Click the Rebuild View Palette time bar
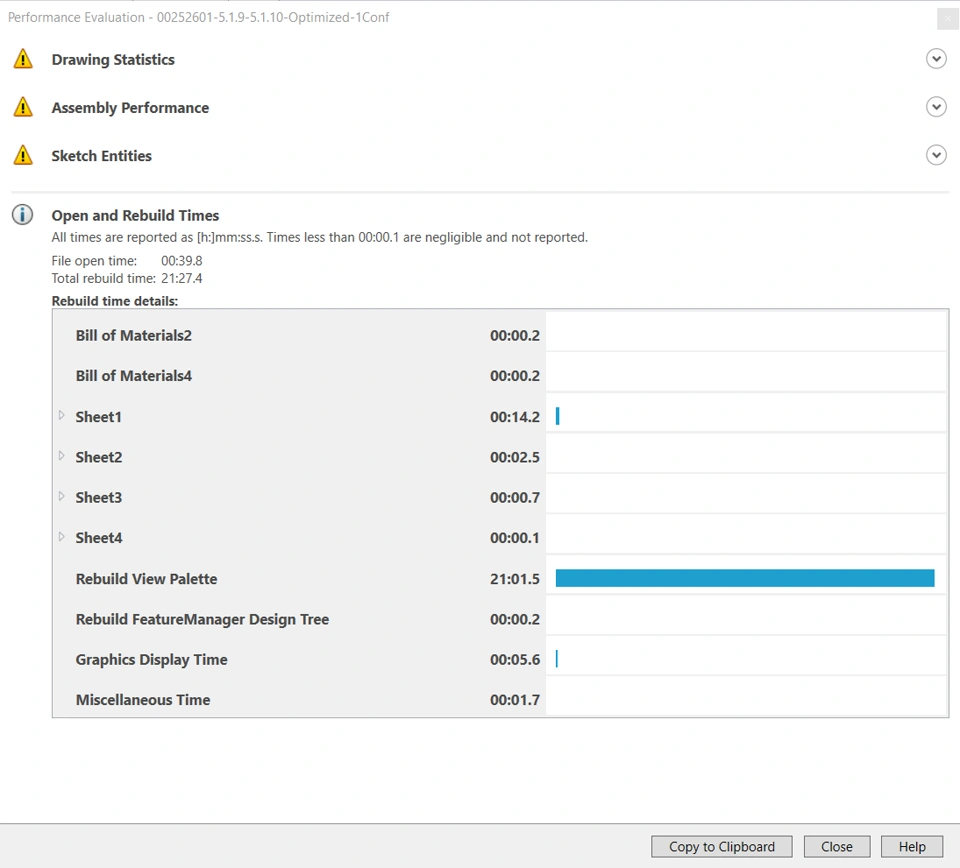960x868 pixels. tap(744, 578)
